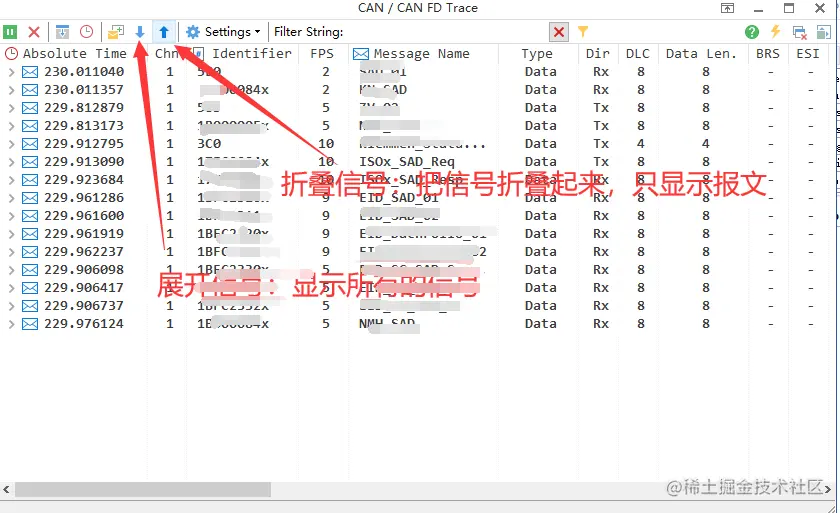840x513 pixels.
Task: Click the FPS column header
Action: tap(322, 54)
